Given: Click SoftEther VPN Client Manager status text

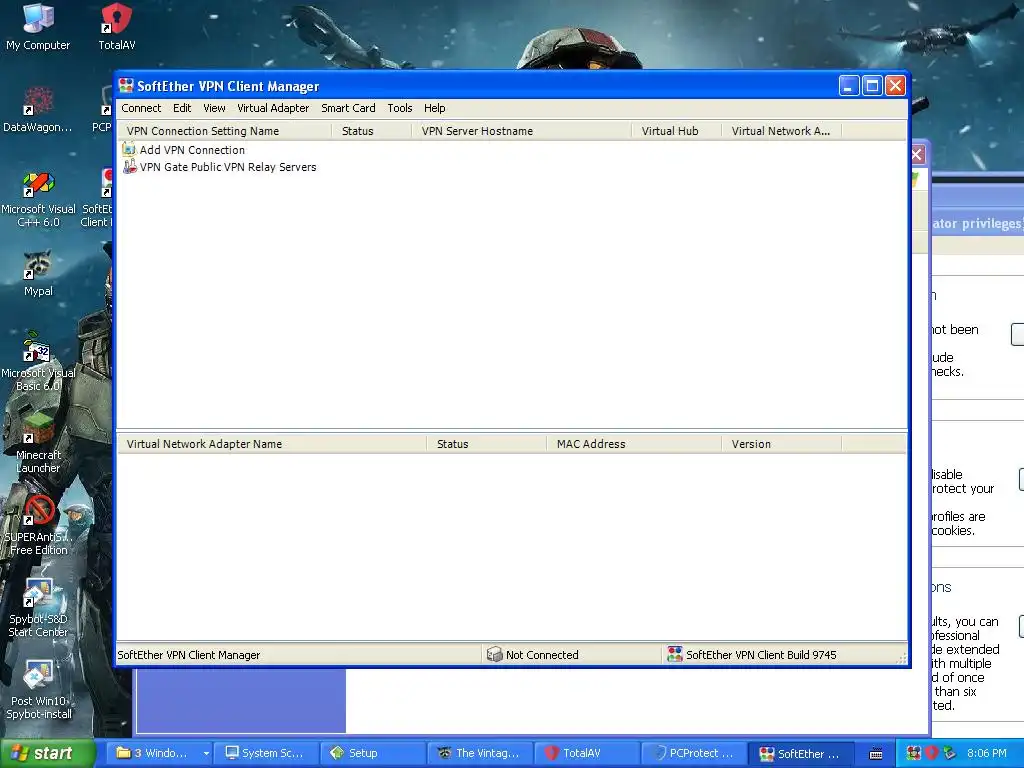Looking at the screenshot, I should [x=189, y=655].
